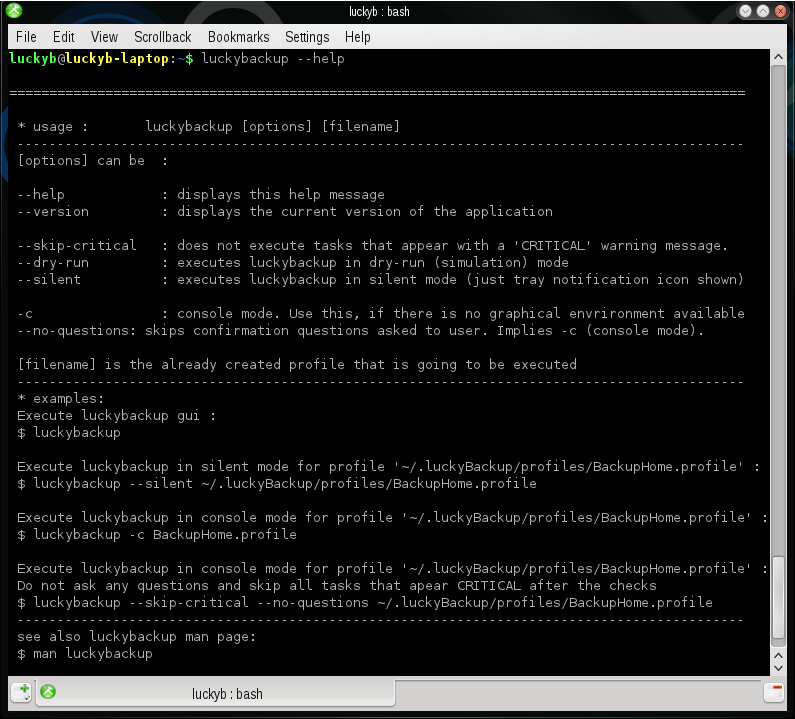
Task: Click the new tab icon at bottom left
Action: tap(21, 692)
